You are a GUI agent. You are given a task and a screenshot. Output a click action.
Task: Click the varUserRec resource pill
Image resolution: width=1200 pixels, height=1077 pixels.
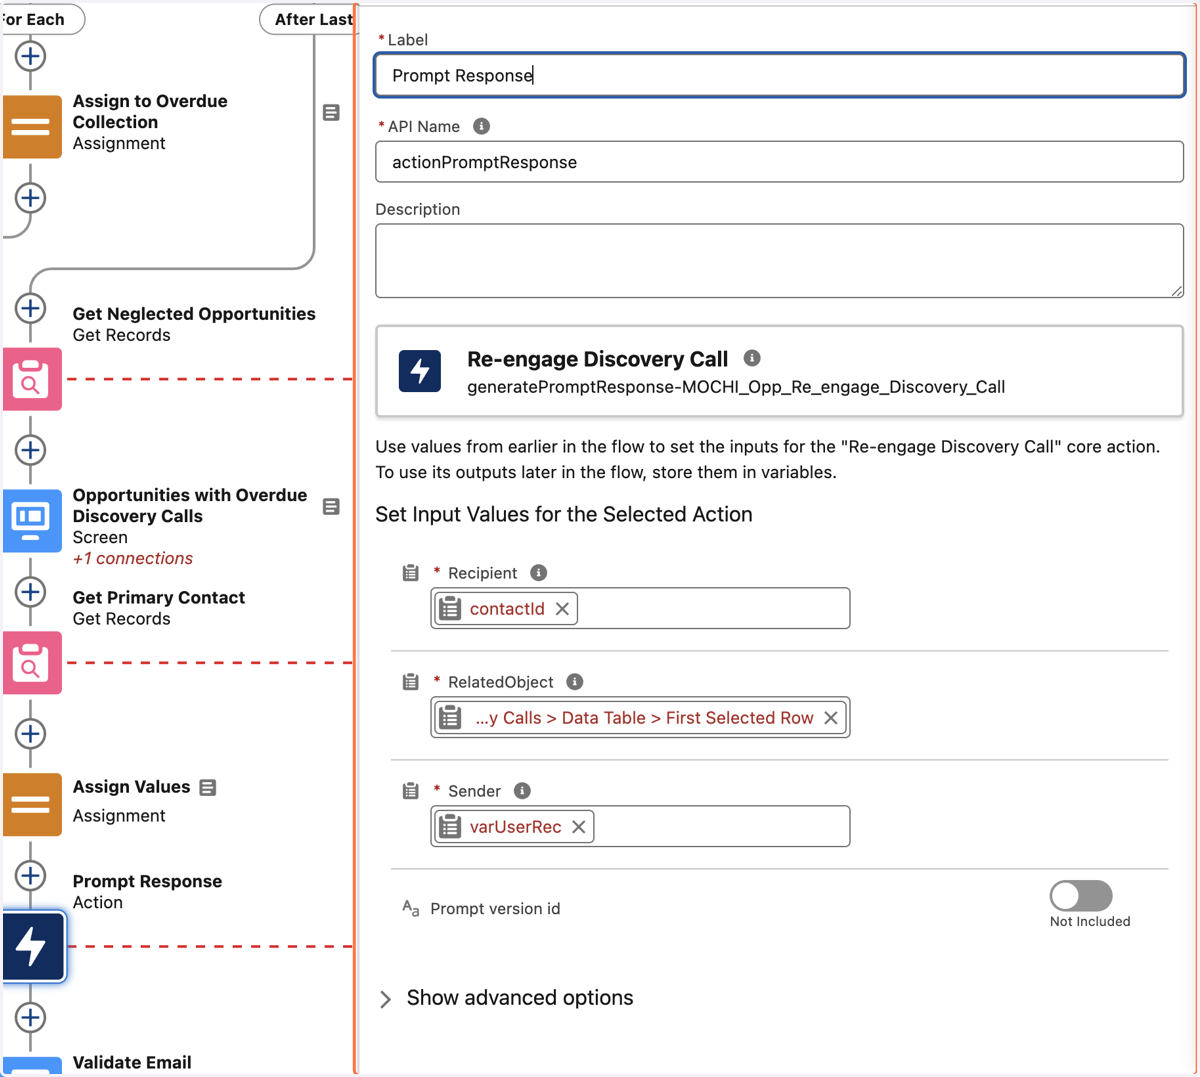514,827
